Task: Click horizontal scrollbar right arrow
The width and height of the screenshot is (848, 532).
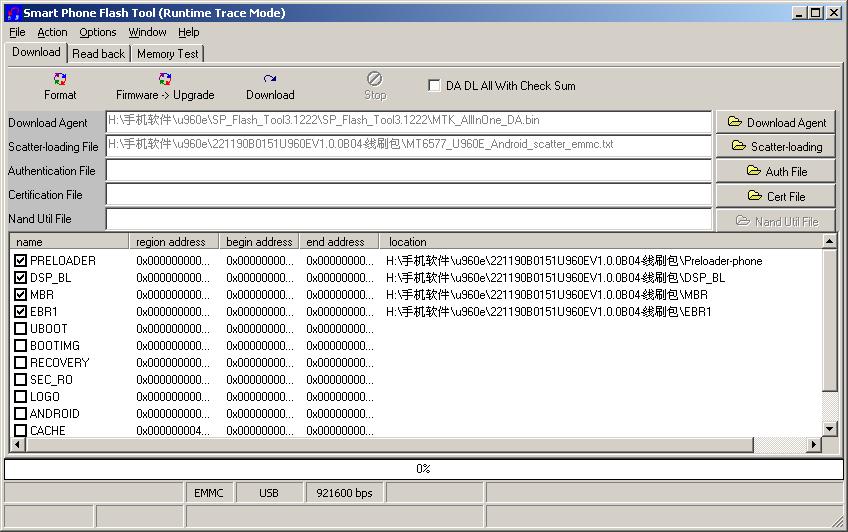Action: pyautogui.click(x=814, y=445)
